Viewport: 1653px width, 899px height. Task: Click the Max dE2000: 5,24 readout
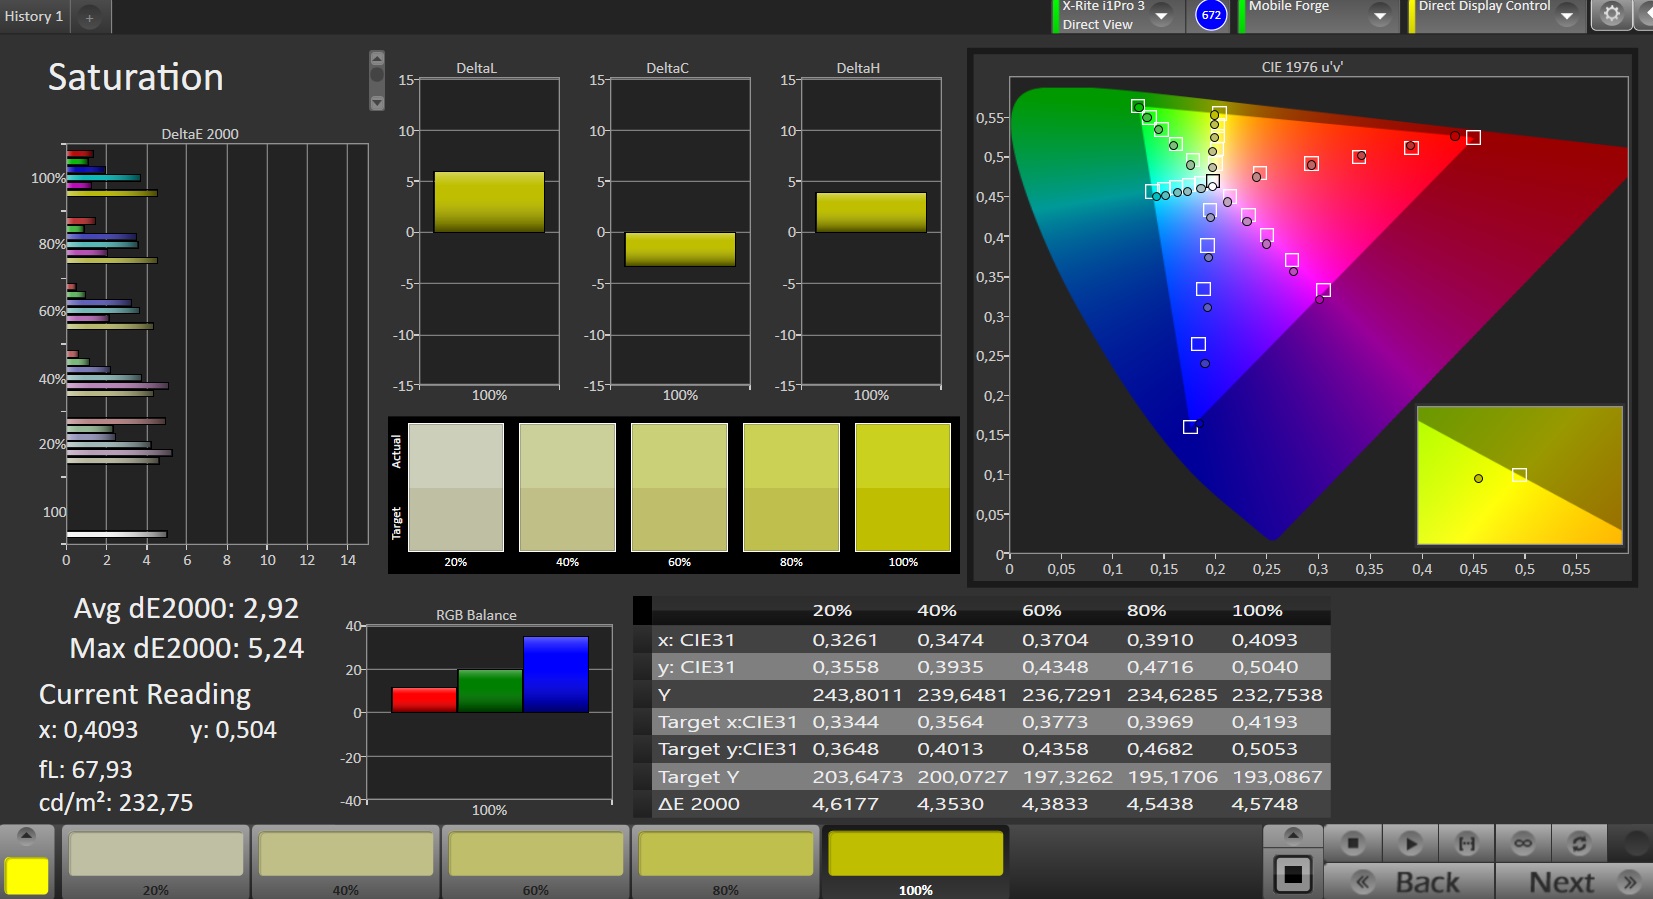[x=187, y=648]
